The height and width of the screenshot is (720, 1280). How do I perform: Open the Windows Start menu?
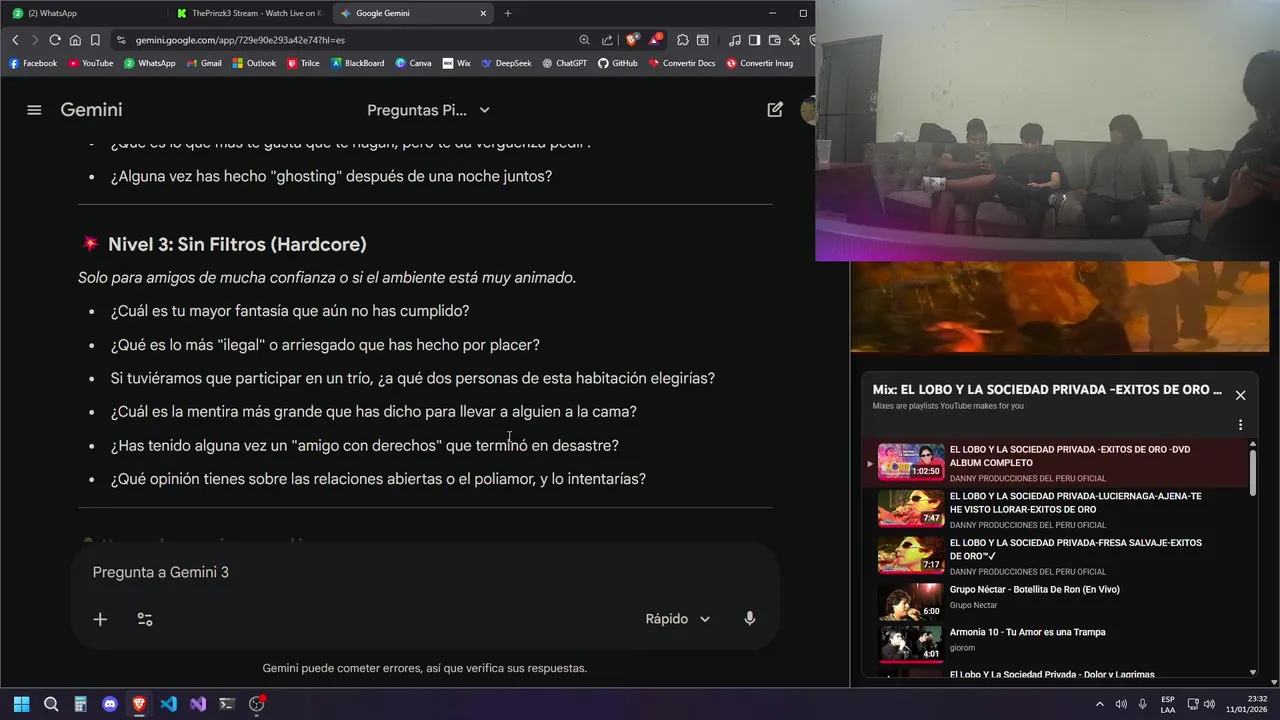tap(22, 704)
